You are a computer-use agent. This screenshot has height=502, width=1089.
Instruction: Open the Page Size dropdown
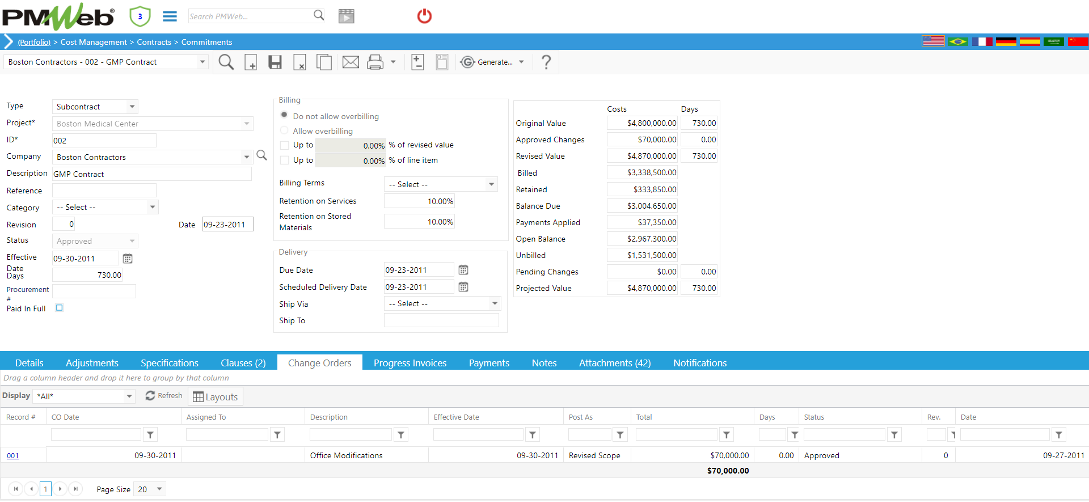[x=160, y=489]
